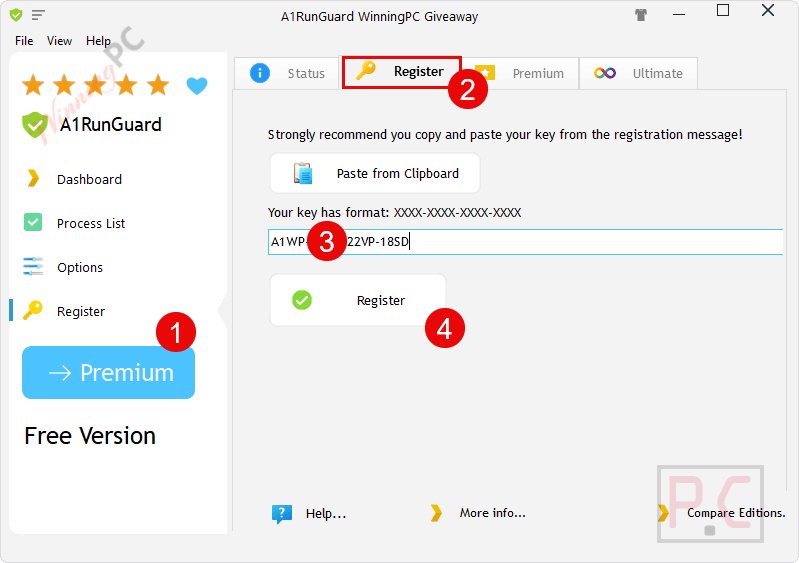Viewport: 799px width, 563px height.
Task: Switch to the Register tab
Action: (x=402, y=72)
